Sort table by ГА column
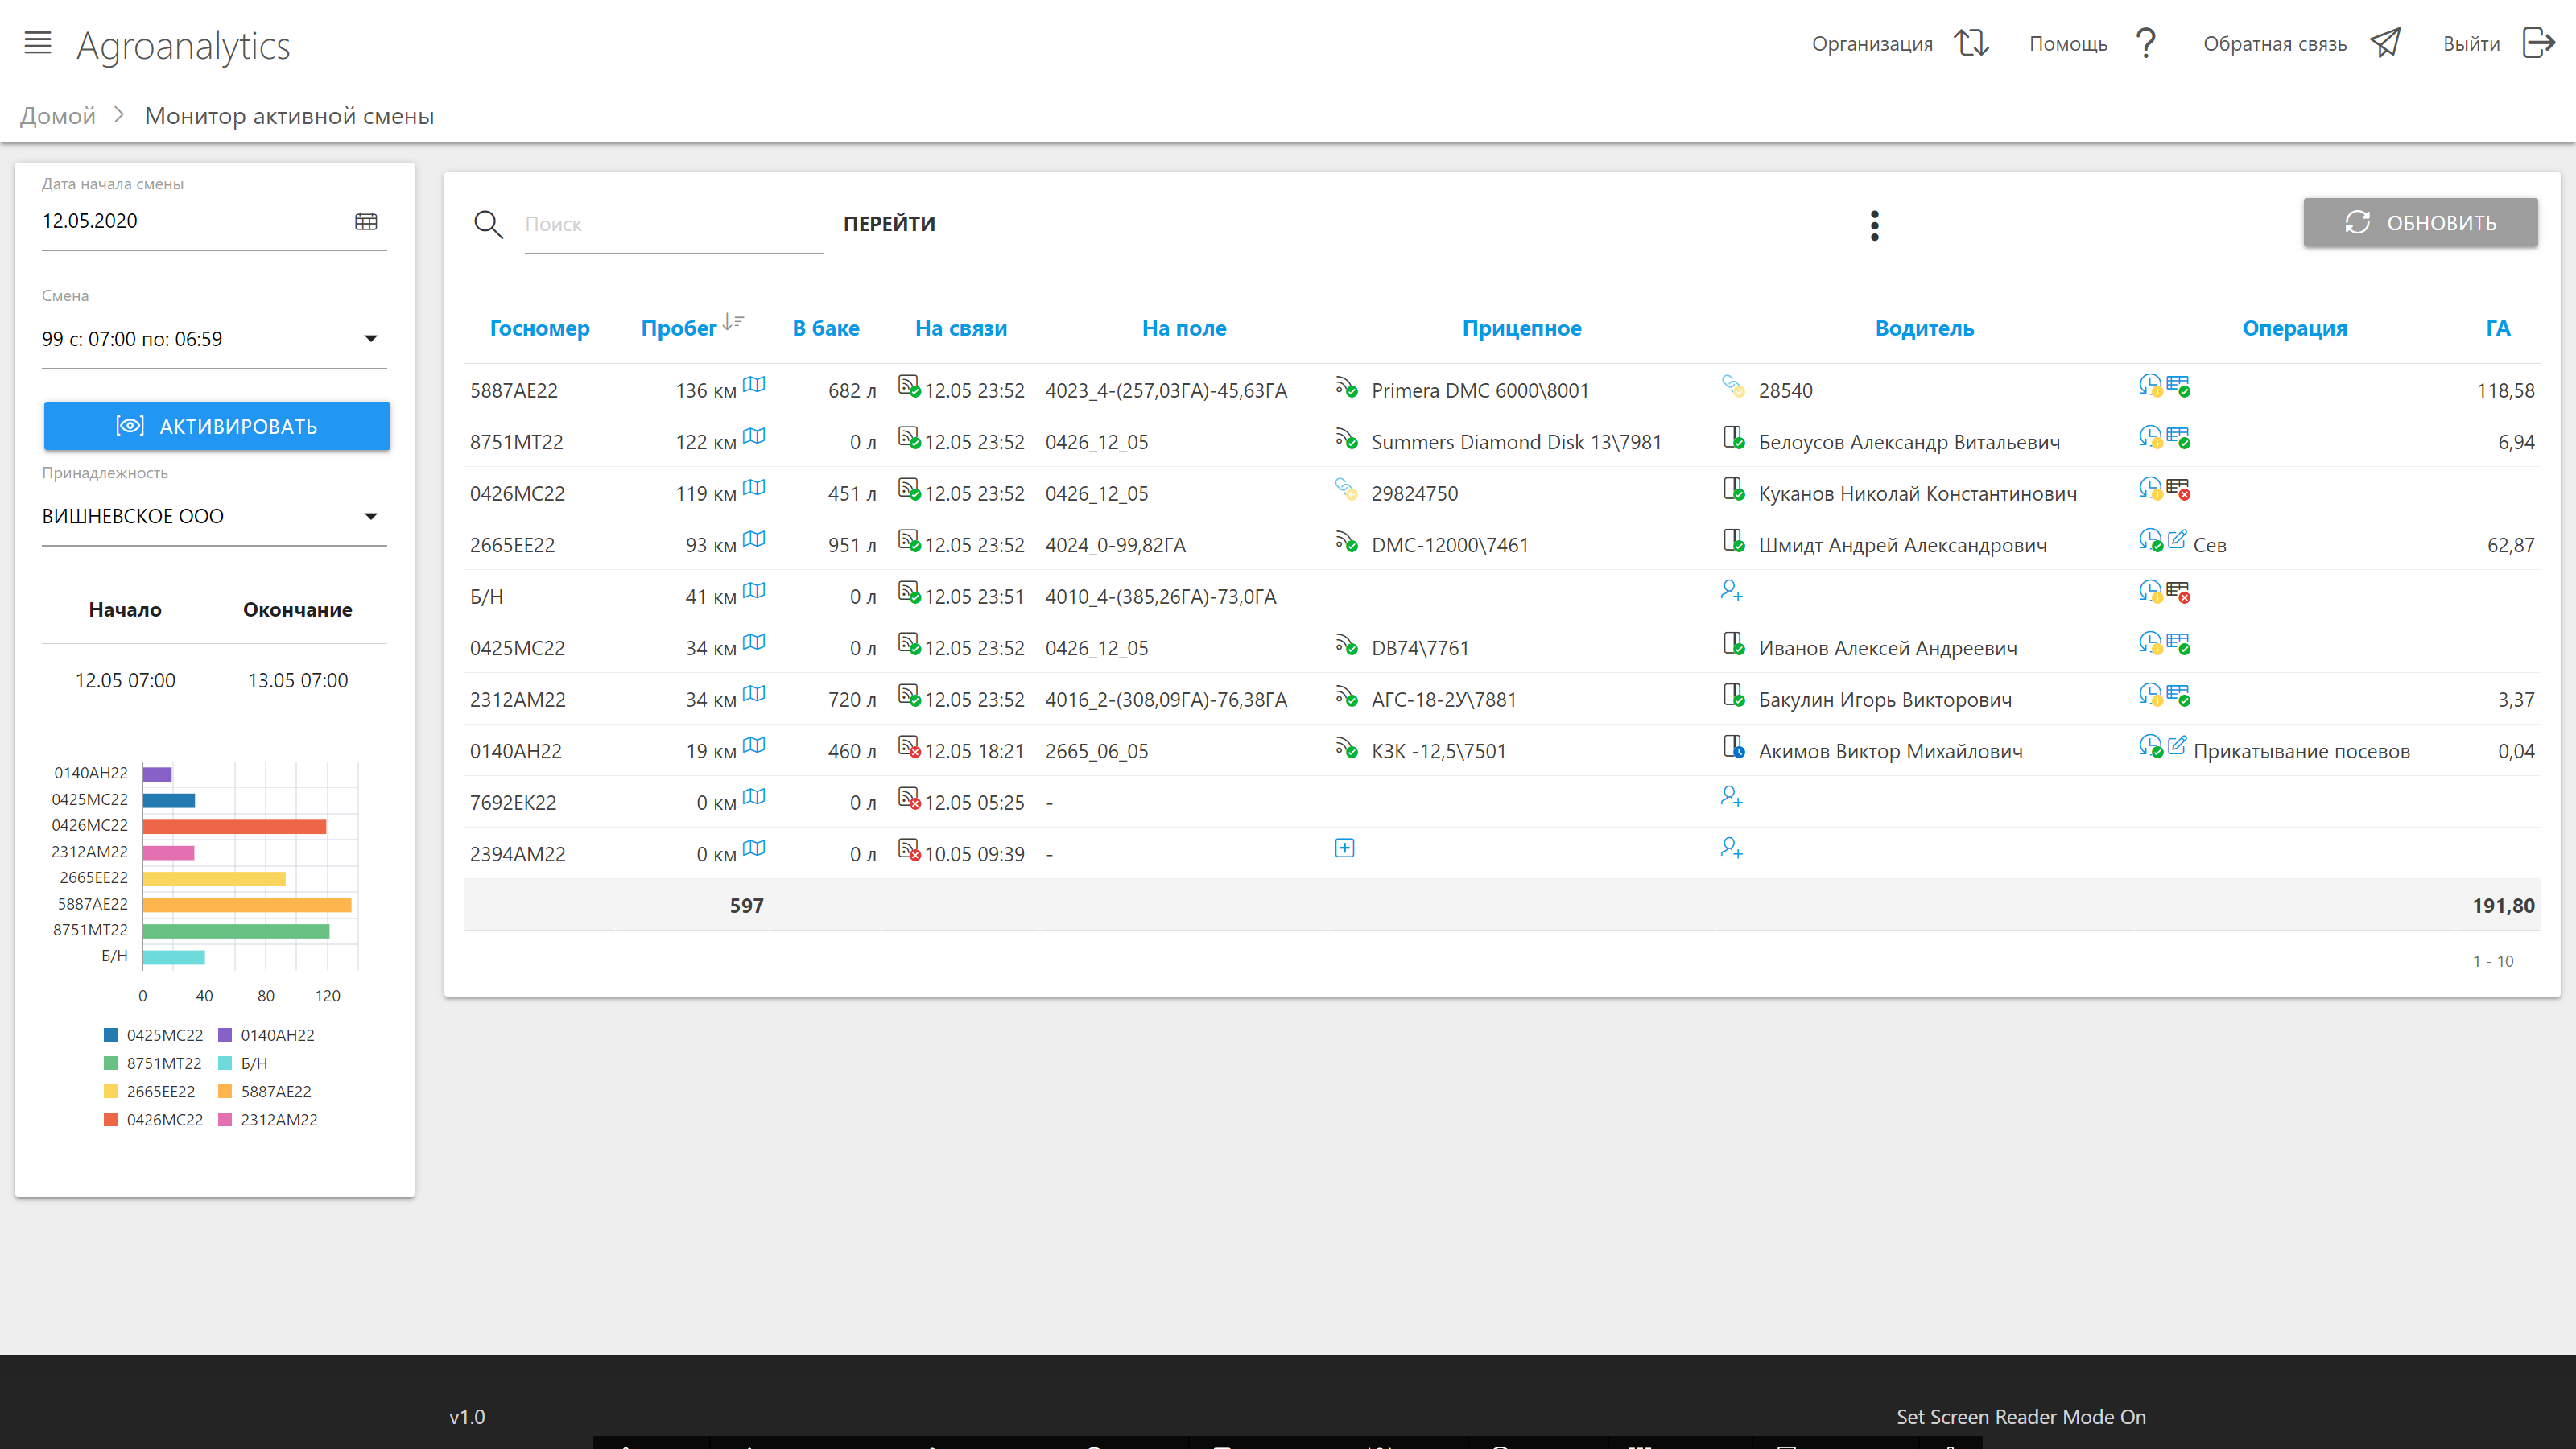This screenshot has height=1449, width=2576. click(x=2498, y=328)
